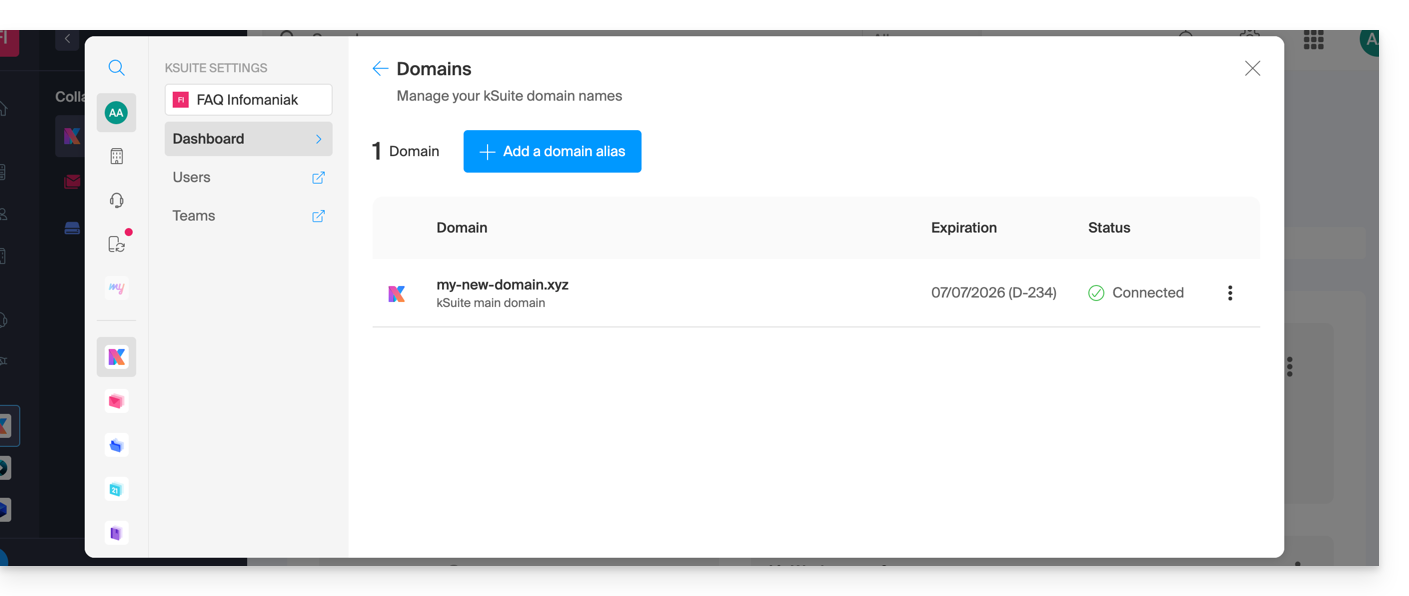
Task: Click the 'my' logo icon in sidebar
Action: (116, 288)
